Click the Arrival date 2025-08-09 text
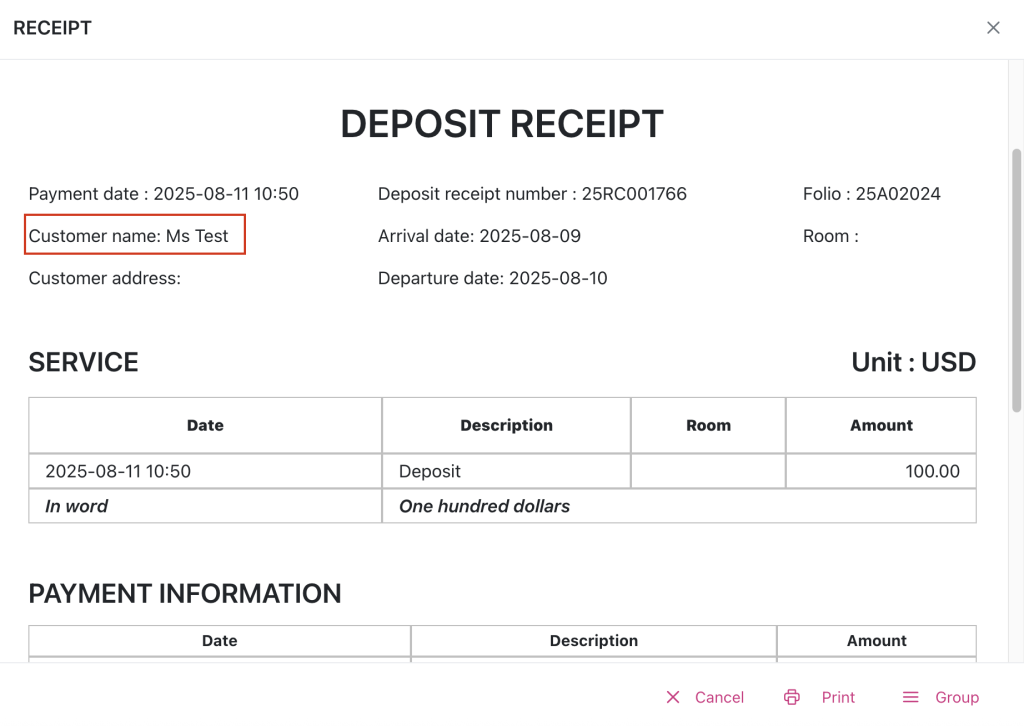 (x=479, y=236)
